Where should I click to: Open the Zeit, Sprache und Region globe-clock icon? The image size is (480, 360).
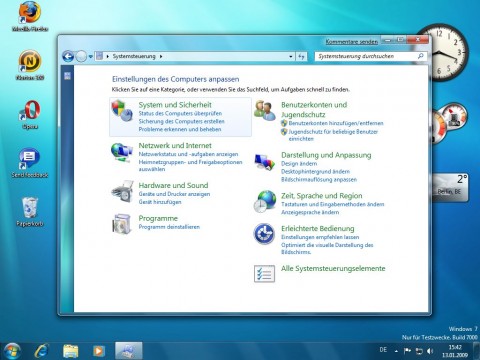265,201
